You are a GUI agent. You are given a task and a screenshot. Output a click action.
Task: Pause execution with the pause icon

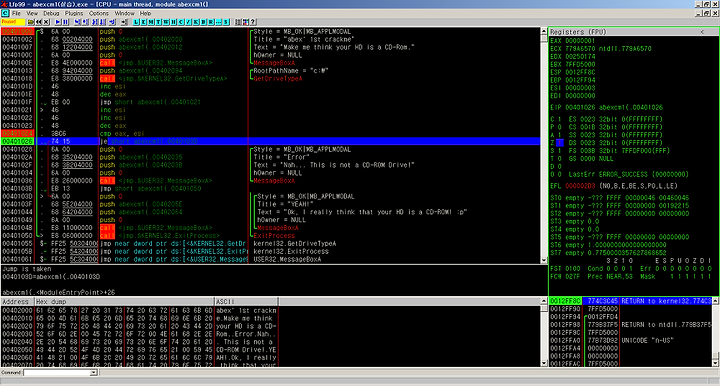(65, 22)
